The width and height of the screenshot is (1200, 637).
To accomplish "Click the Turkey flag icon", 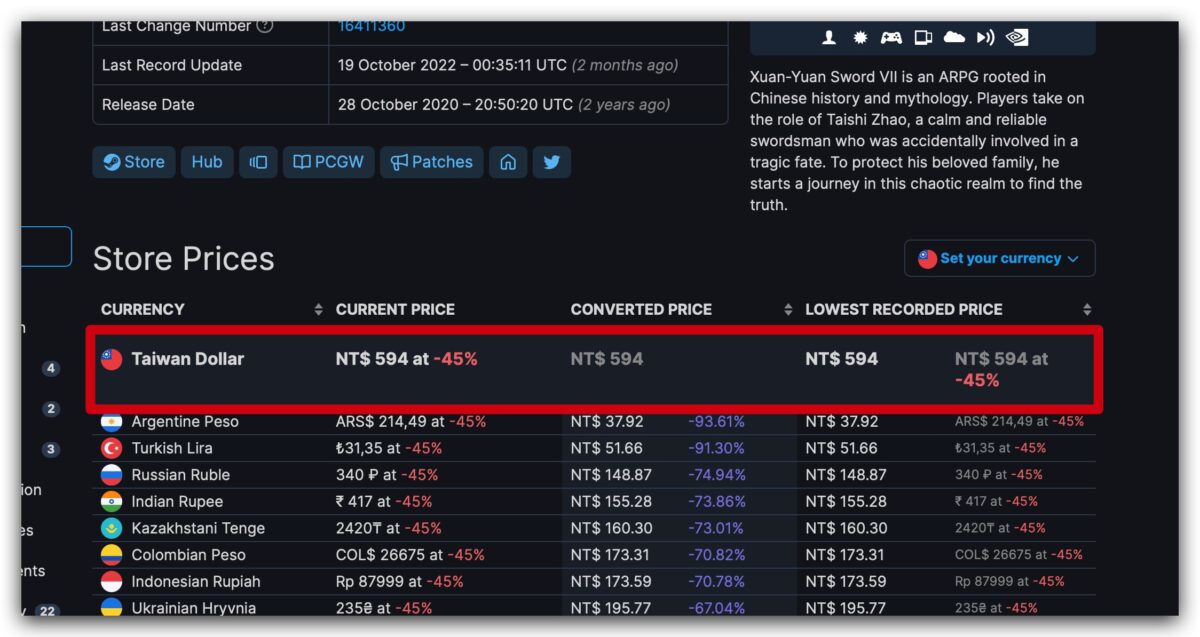I will [x=111, y=448].
